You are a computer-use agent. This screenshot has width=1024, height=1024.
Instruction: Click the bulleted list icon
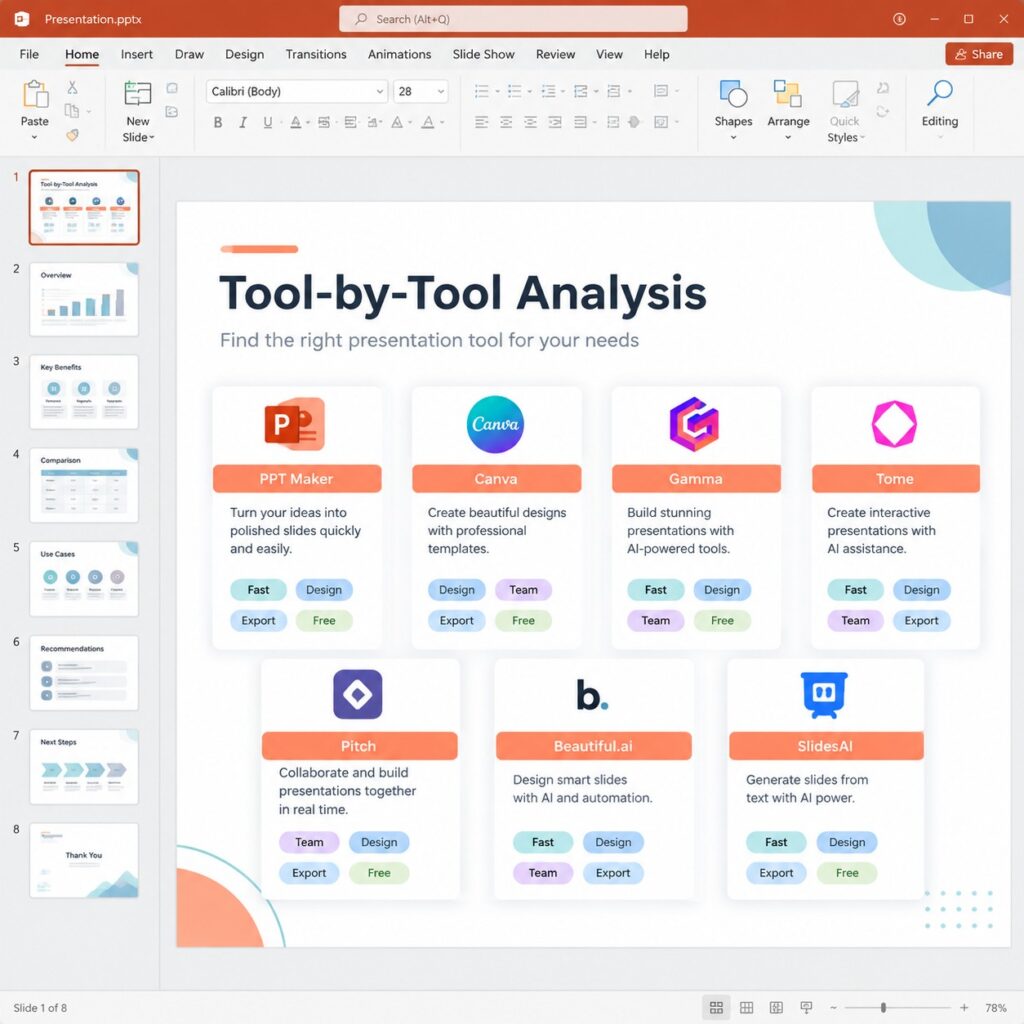(x=481, y=91)
